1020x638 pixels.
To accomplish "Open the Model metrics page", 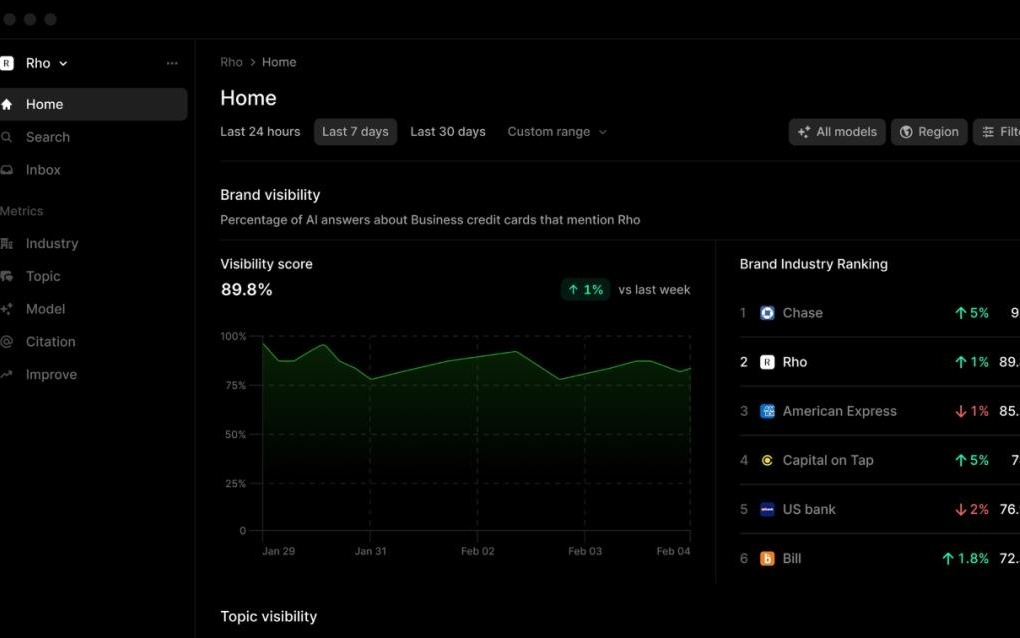I will point(46,309).
